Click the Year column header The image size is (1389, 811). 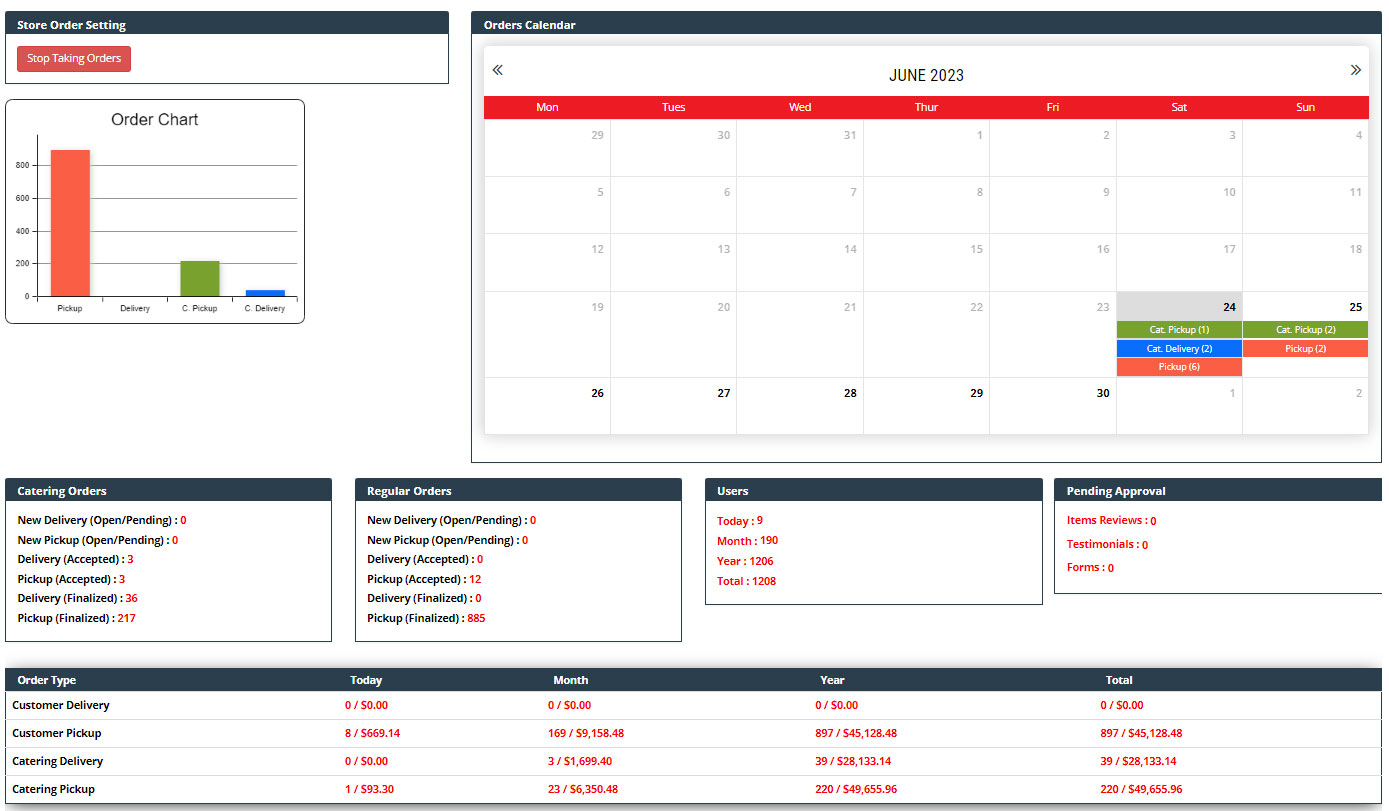[832, 680]
